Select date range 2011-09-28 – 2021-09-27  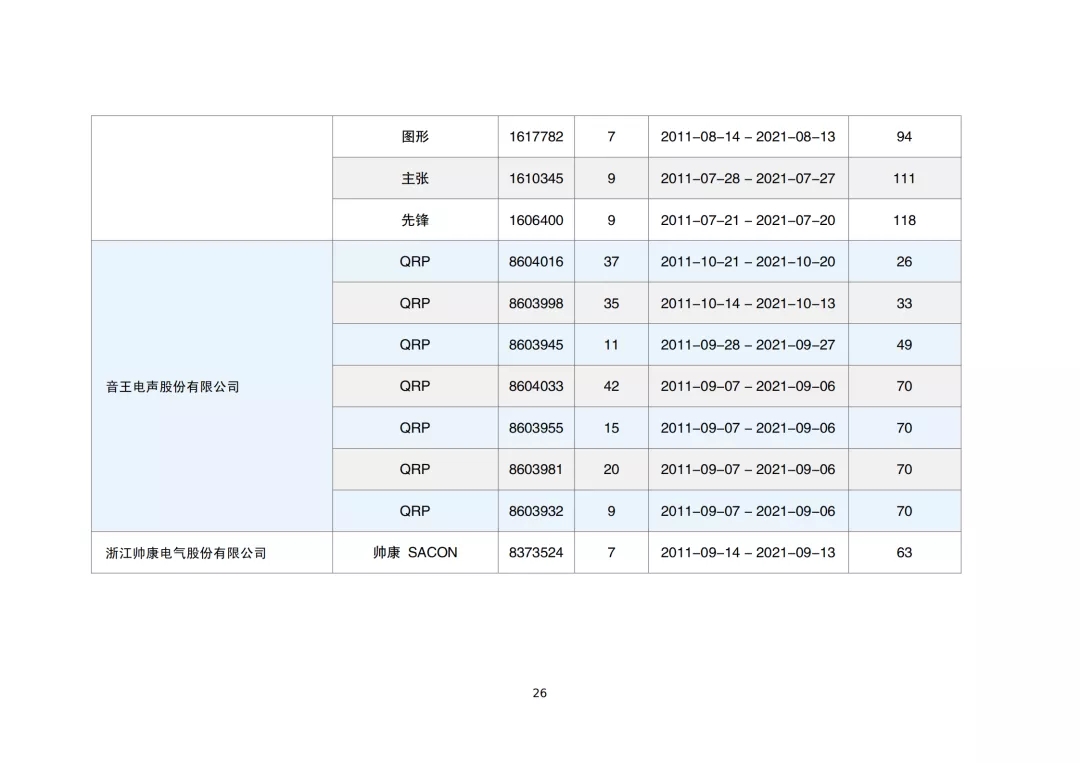coord(748,344)
